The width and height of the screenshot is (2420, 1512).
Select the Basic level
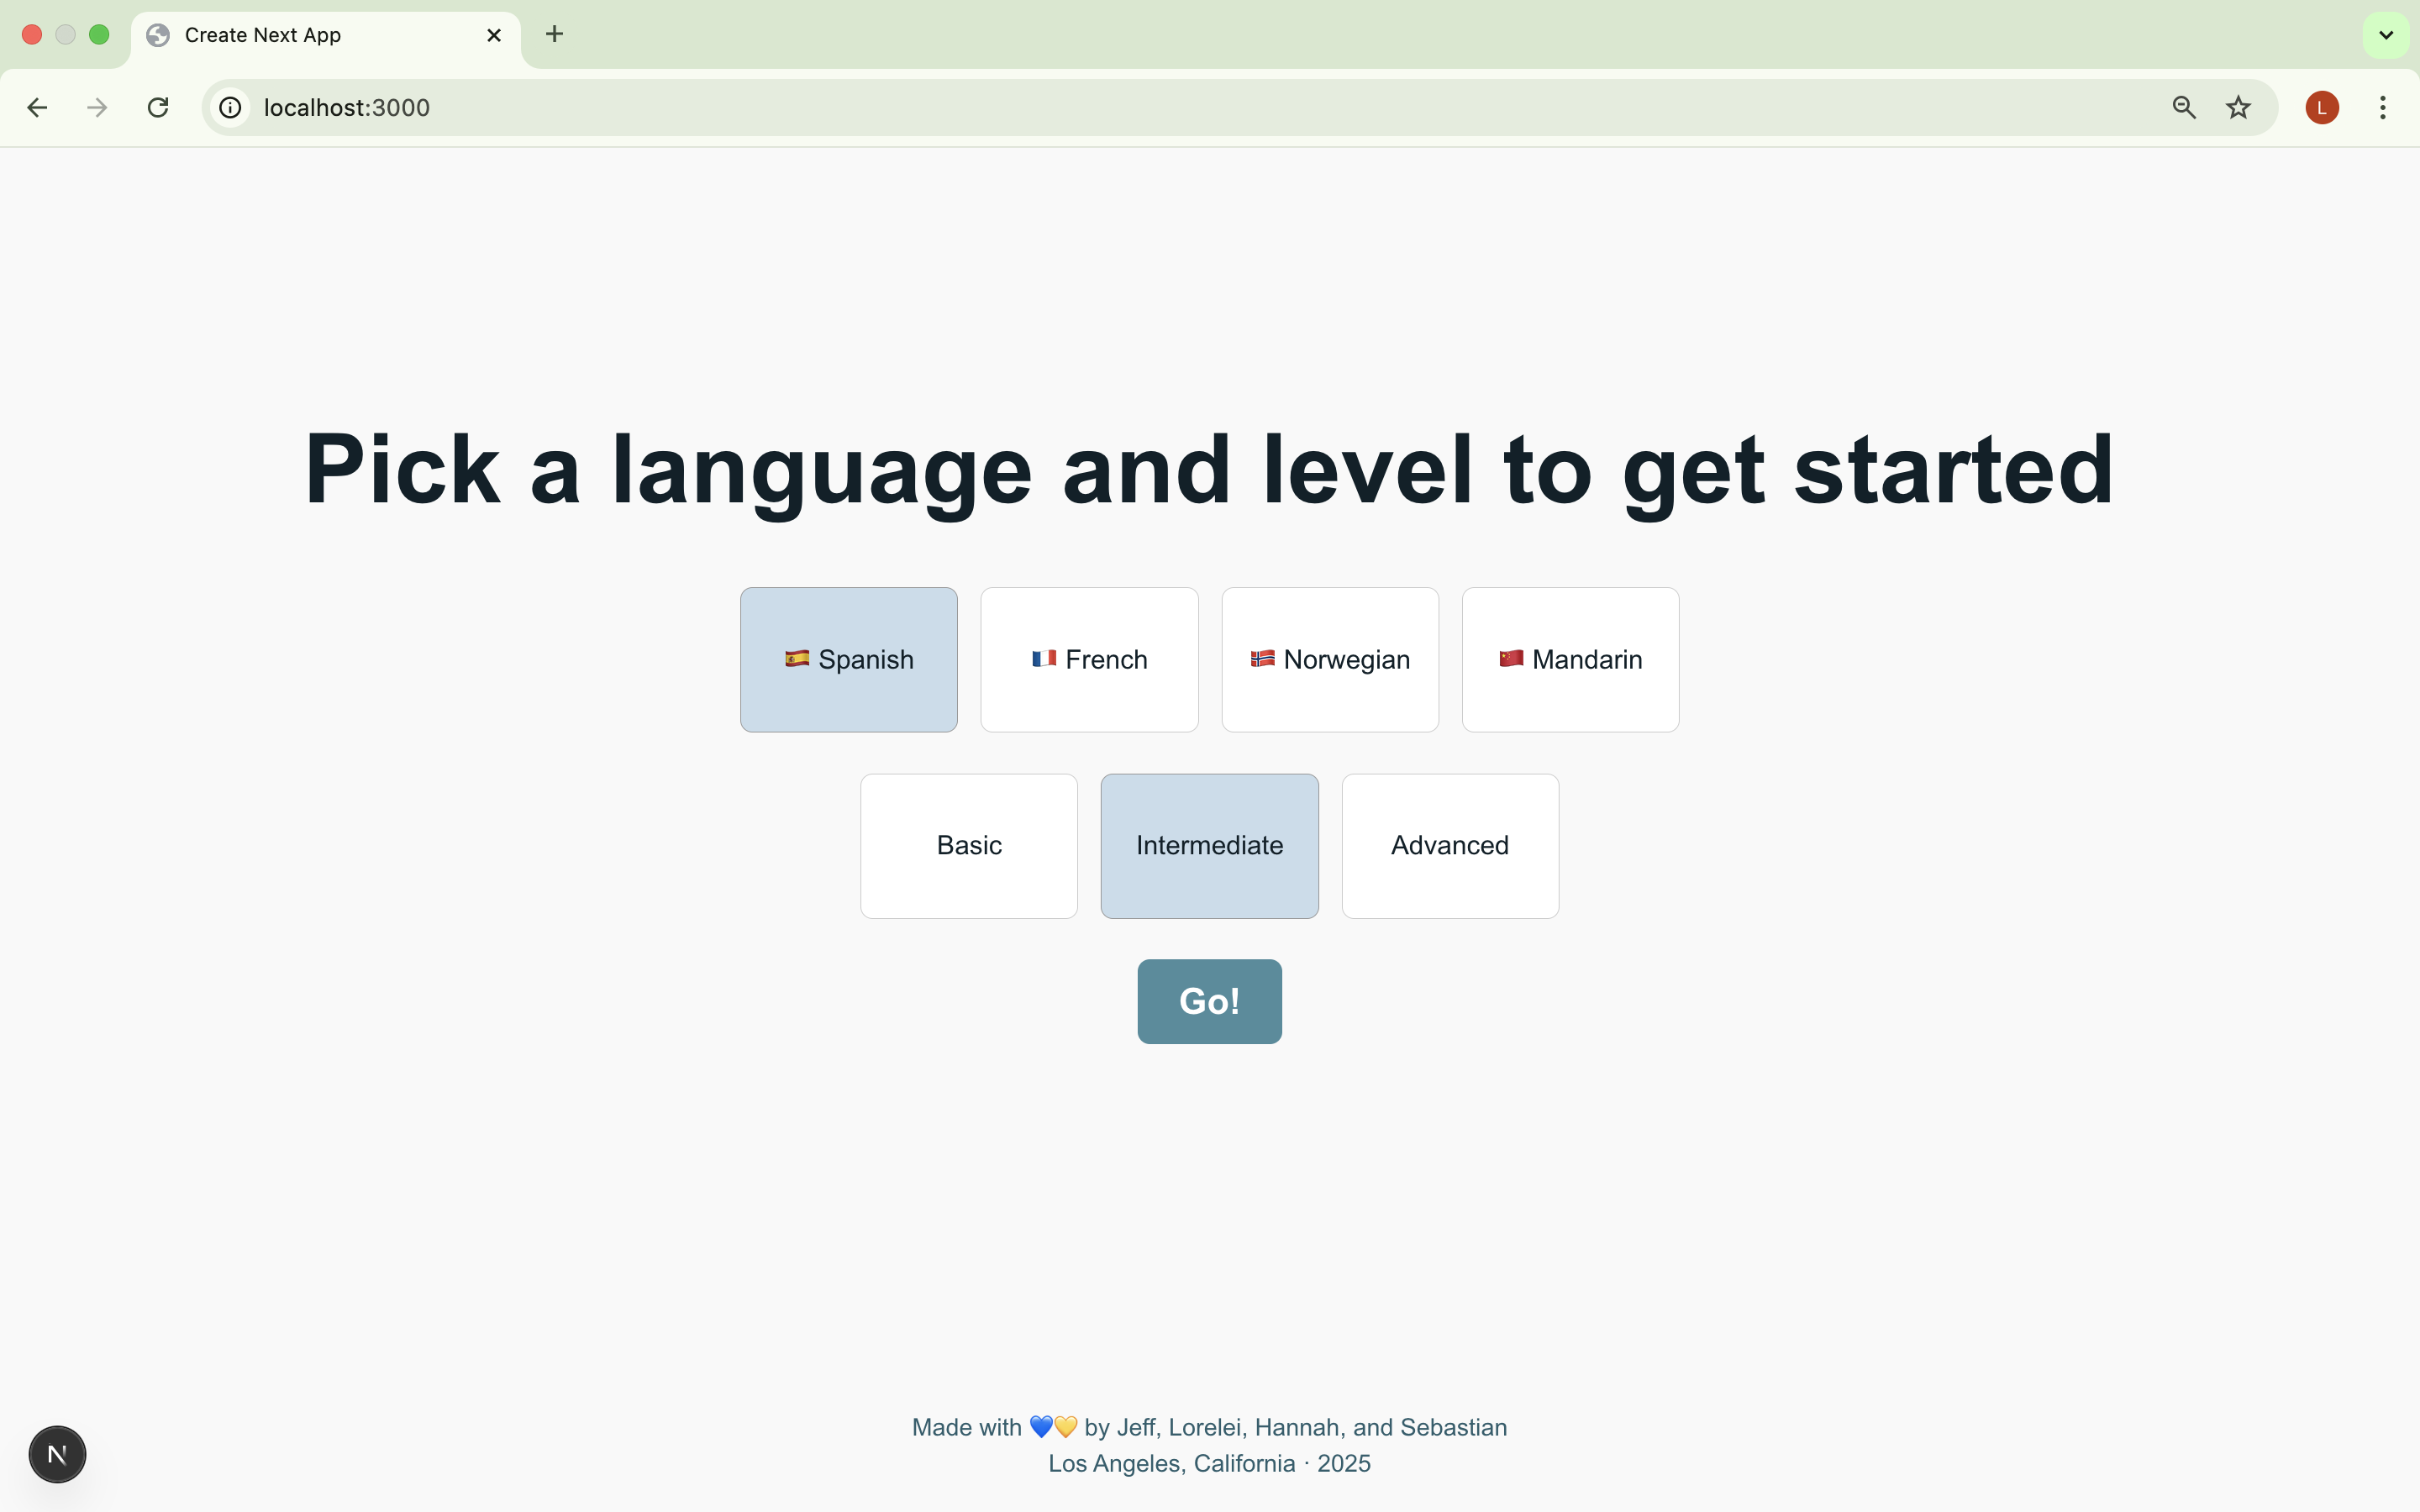coord(968,845)
